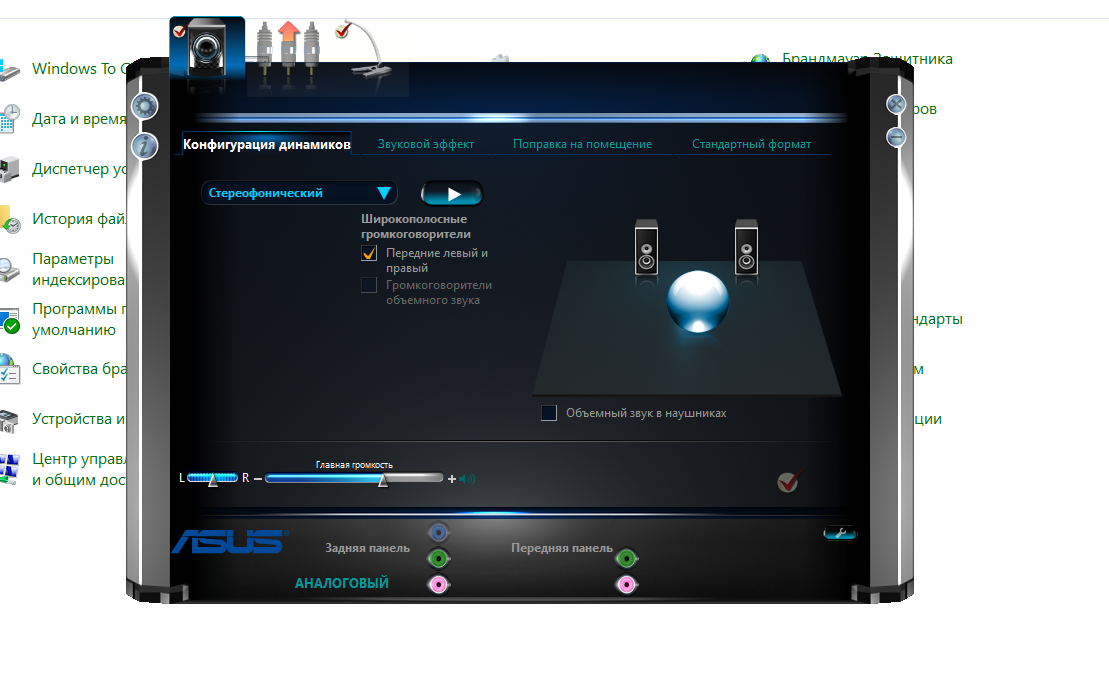Click the 'Дата и время' clock icon
Viewport: 1109px width, 698px height.
[x=9, y=119]
